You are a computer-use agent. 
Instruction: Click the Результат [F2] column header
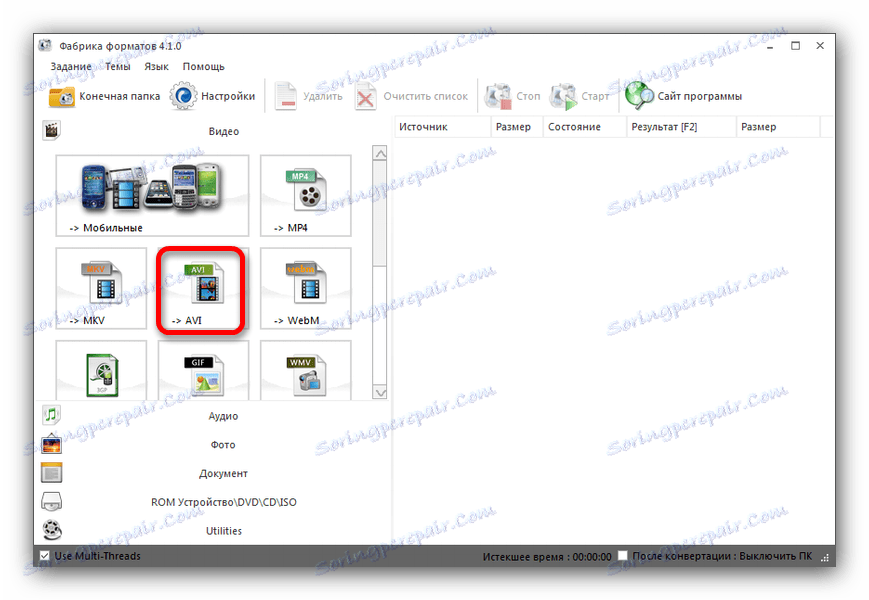tap(681, 127)
